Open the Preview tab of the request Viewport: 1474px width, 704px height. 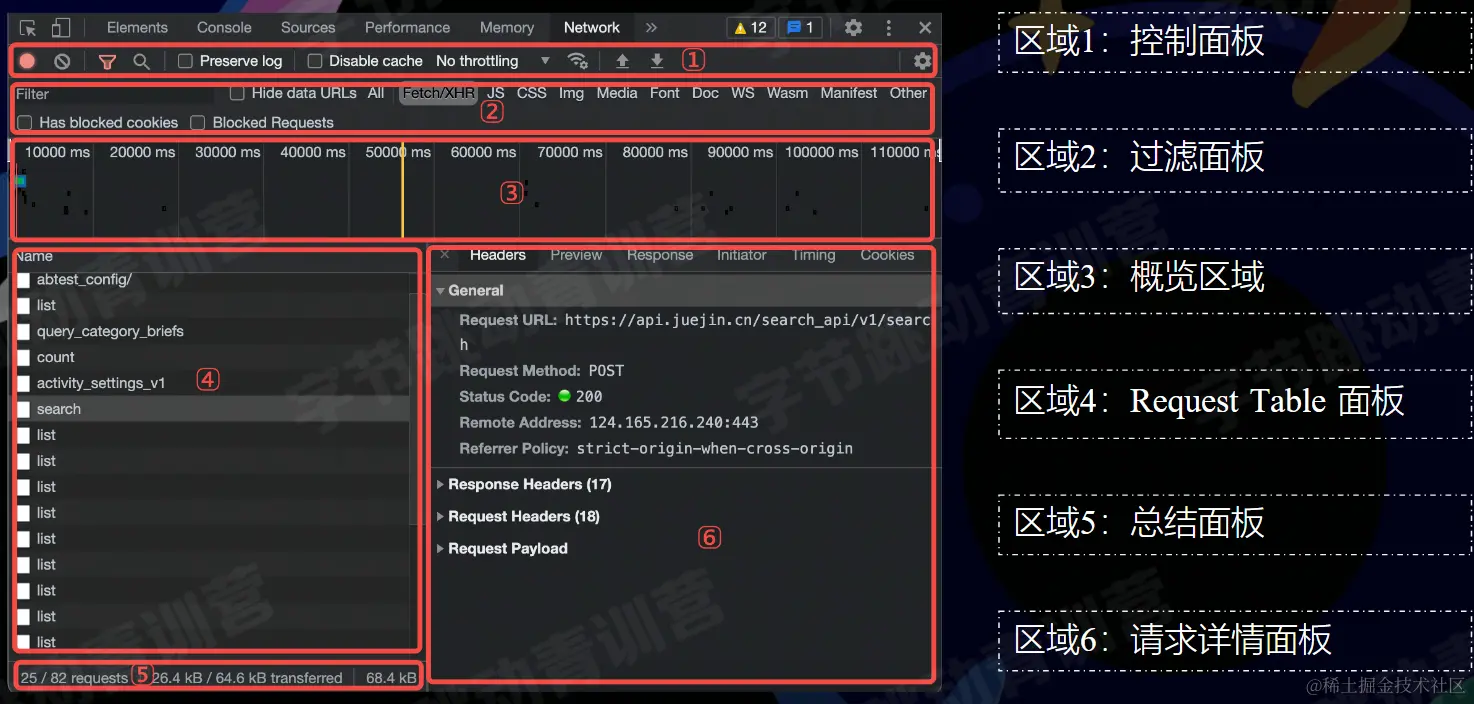pos(577,255)
